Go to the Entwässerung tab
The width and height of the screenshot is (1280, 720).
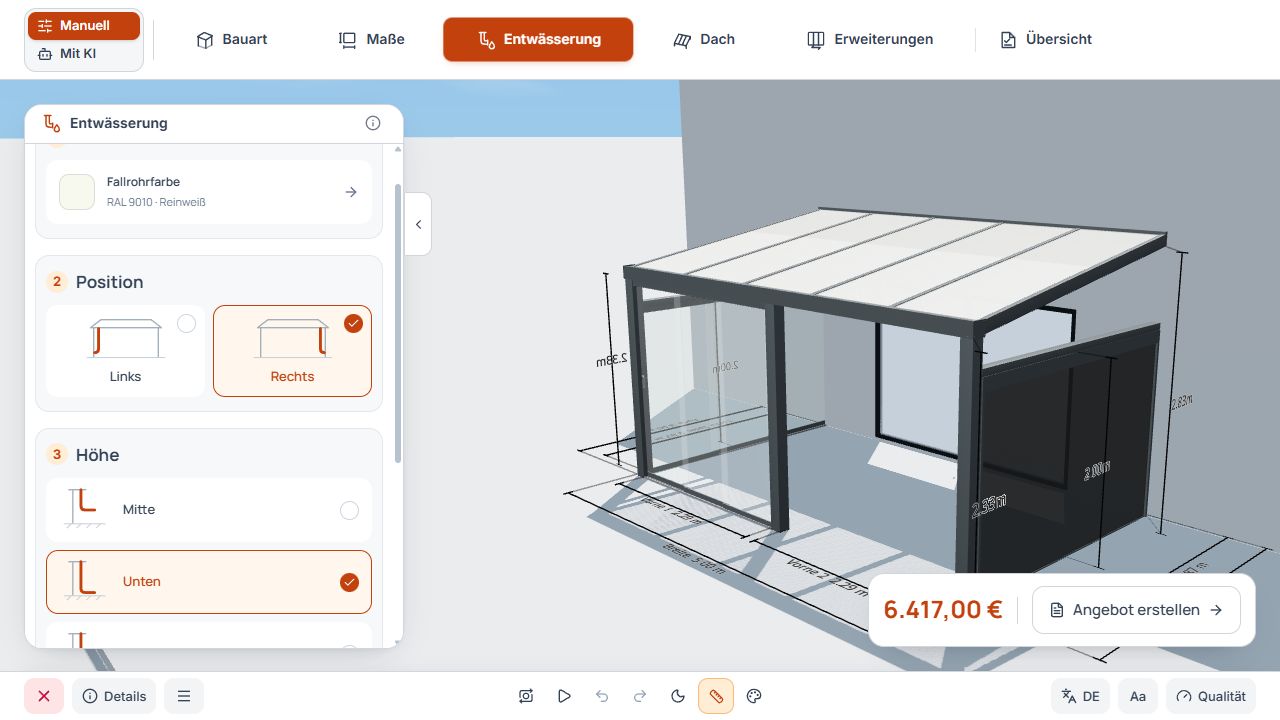(538, 39)
